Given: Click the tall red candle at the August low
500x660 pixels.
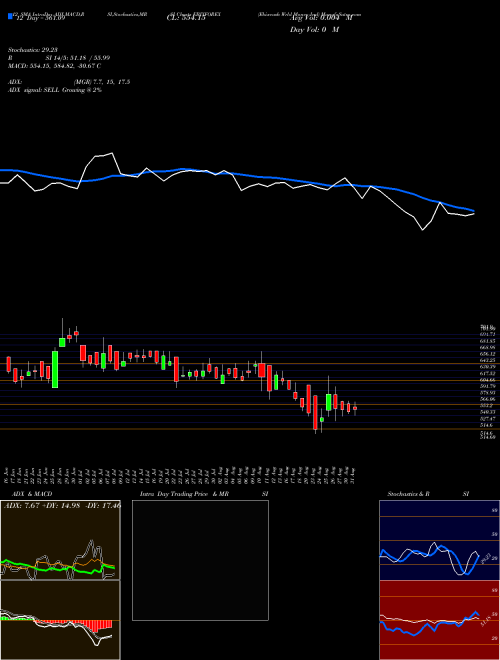Looking at the screenshot, I should [315, 412].
